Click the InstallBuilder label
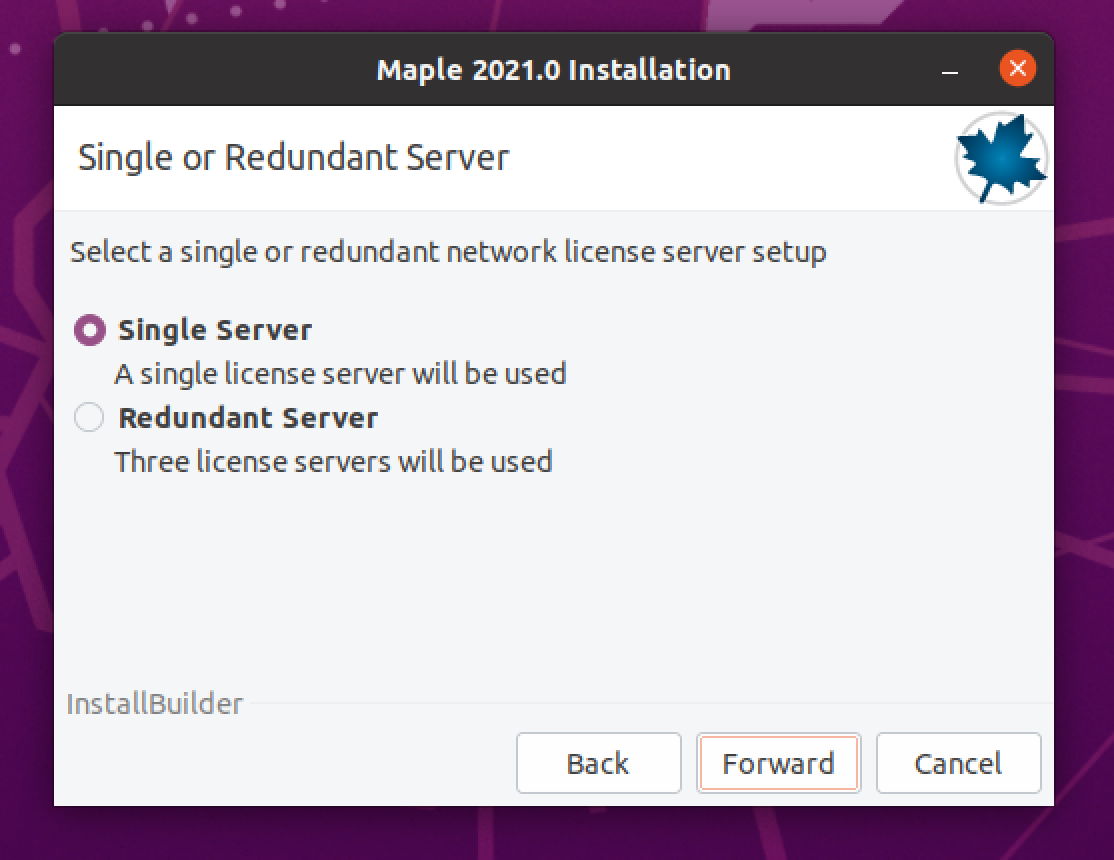 point(154,704)
